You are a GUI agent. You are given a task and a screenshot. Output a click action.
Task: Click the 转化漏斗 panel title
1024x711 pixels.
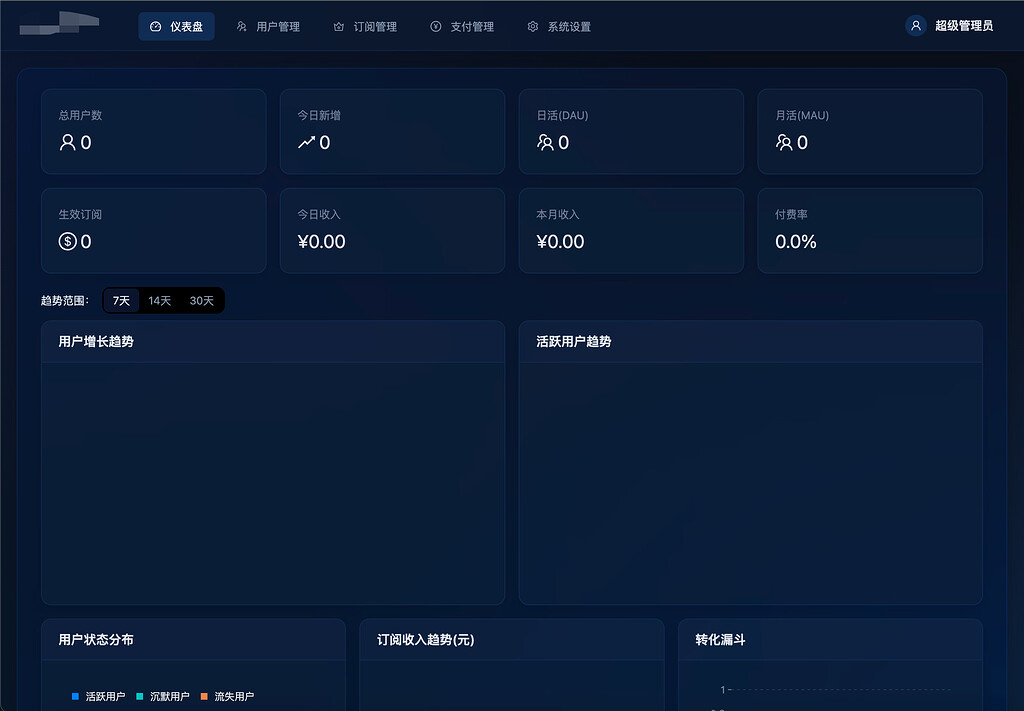tap(720, 640)
